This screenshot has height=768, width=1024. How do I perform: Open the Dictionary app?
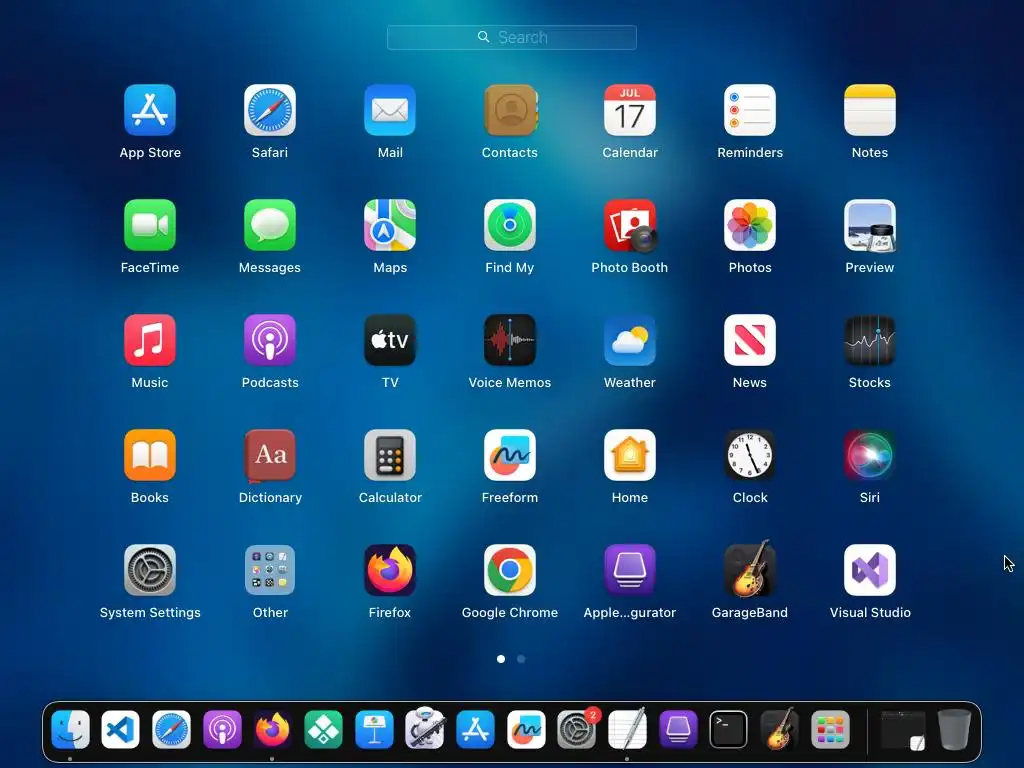(x=270, y=455)
